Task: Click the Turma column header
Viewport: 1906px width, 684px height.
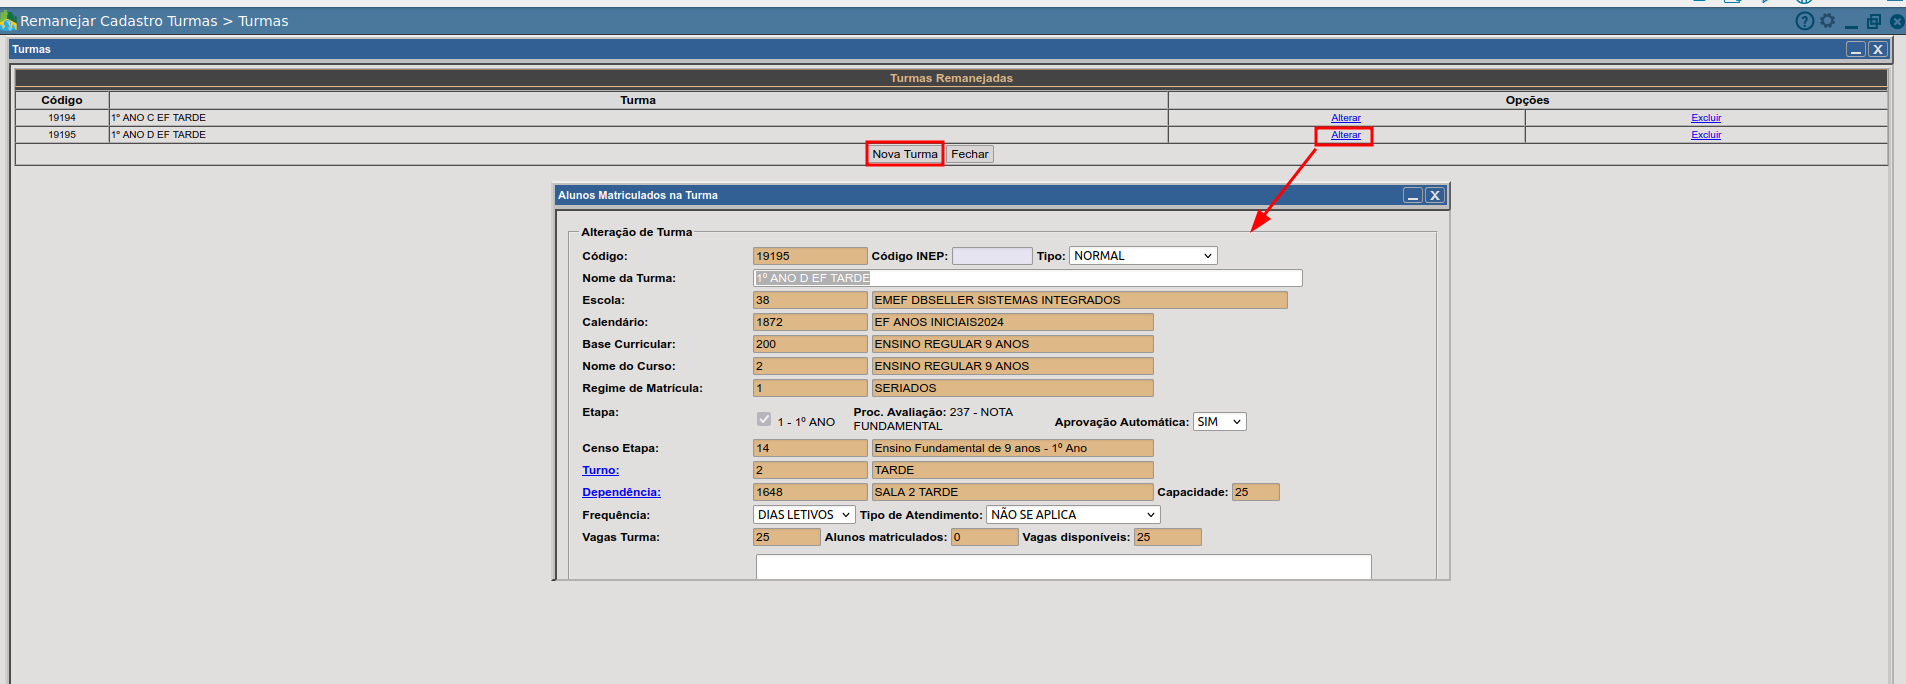Action: tap(638, 100)
